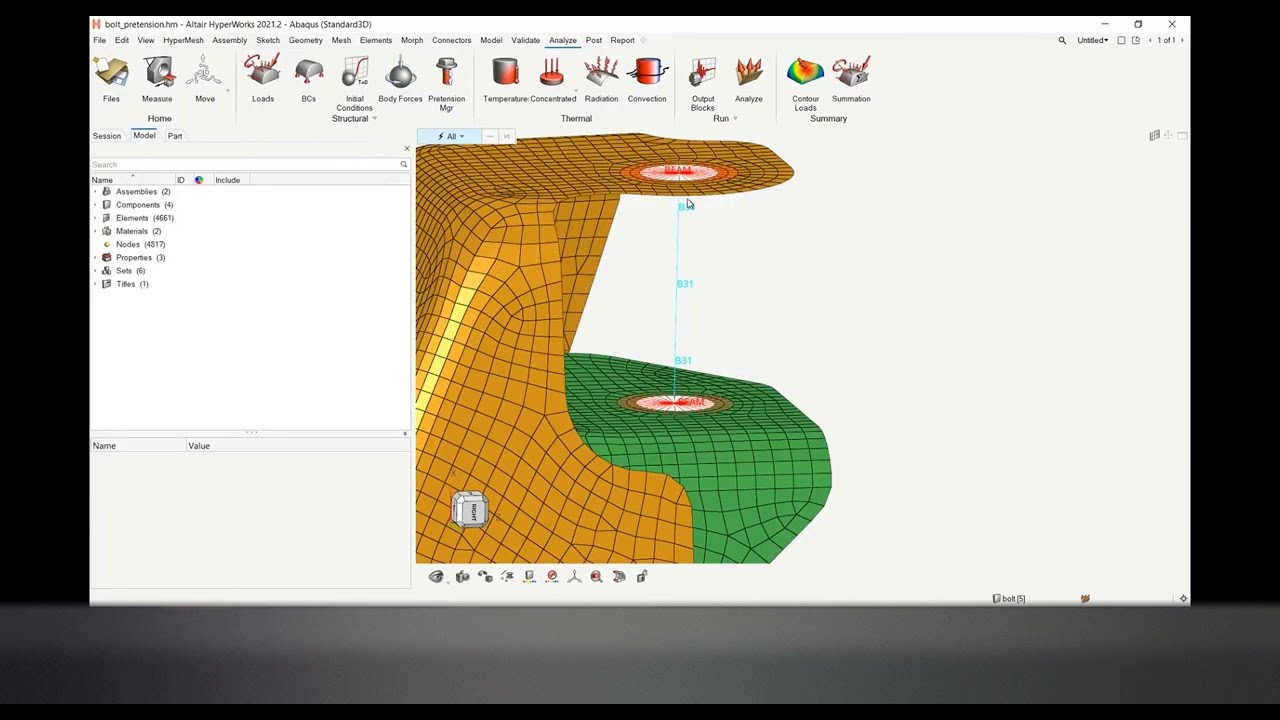The height and width of the screenshot is (720, 1280).
Task: Open the Body Forces tool
Action: tap(400, 80)
